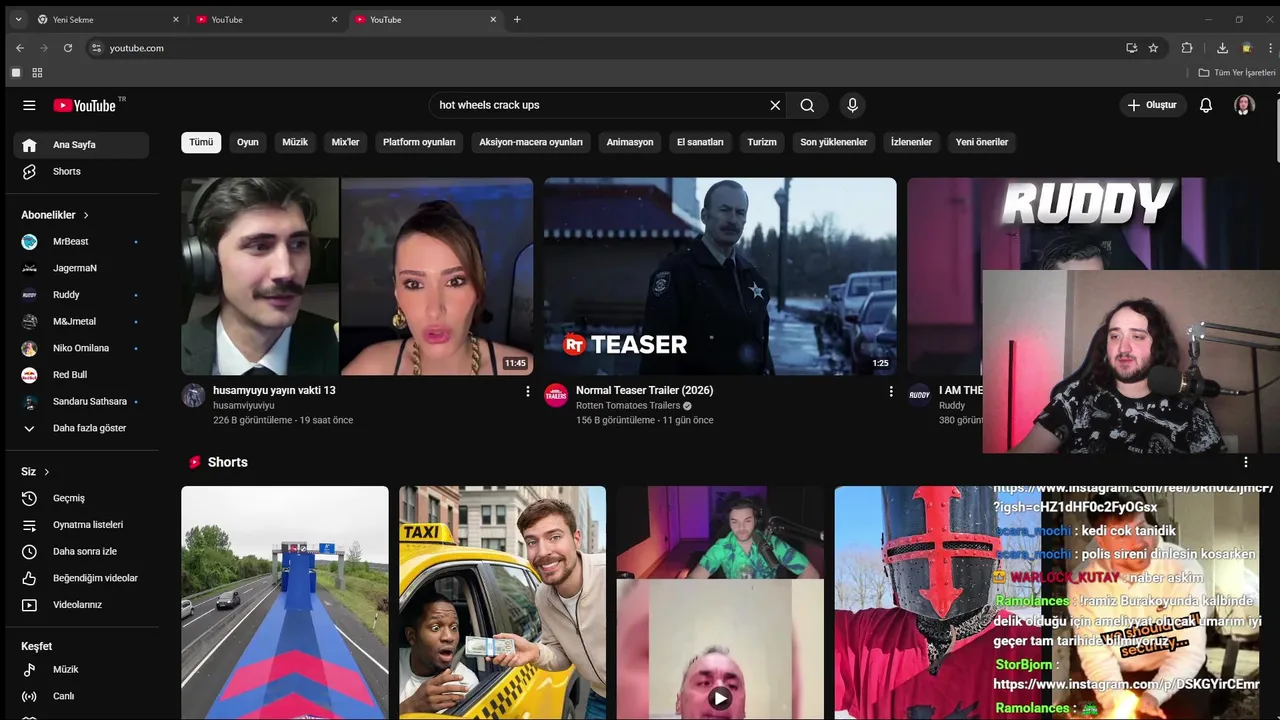
Task: Select the Yeni öneriler chip
Action: click(x=982, y=142)
